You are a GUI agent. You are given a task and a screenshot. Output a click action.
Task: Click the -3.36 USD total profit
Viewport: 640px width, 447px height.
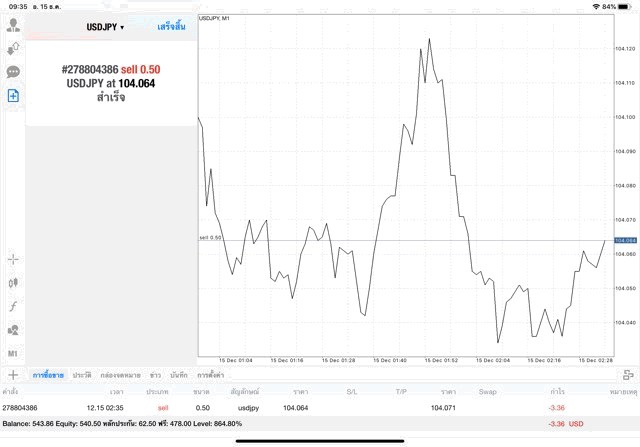tap(566, 424)
